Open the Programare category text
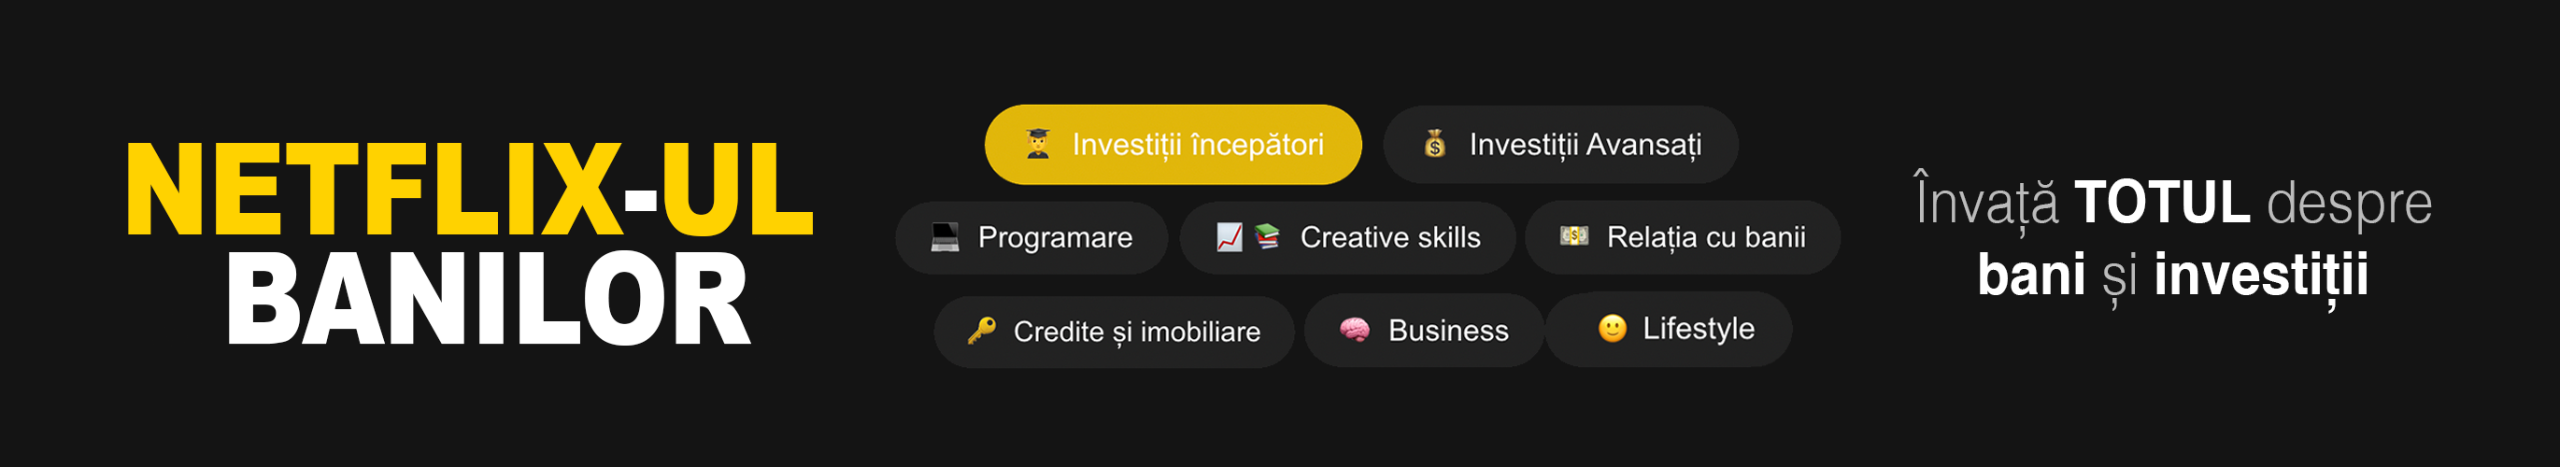 point(1055,238)
